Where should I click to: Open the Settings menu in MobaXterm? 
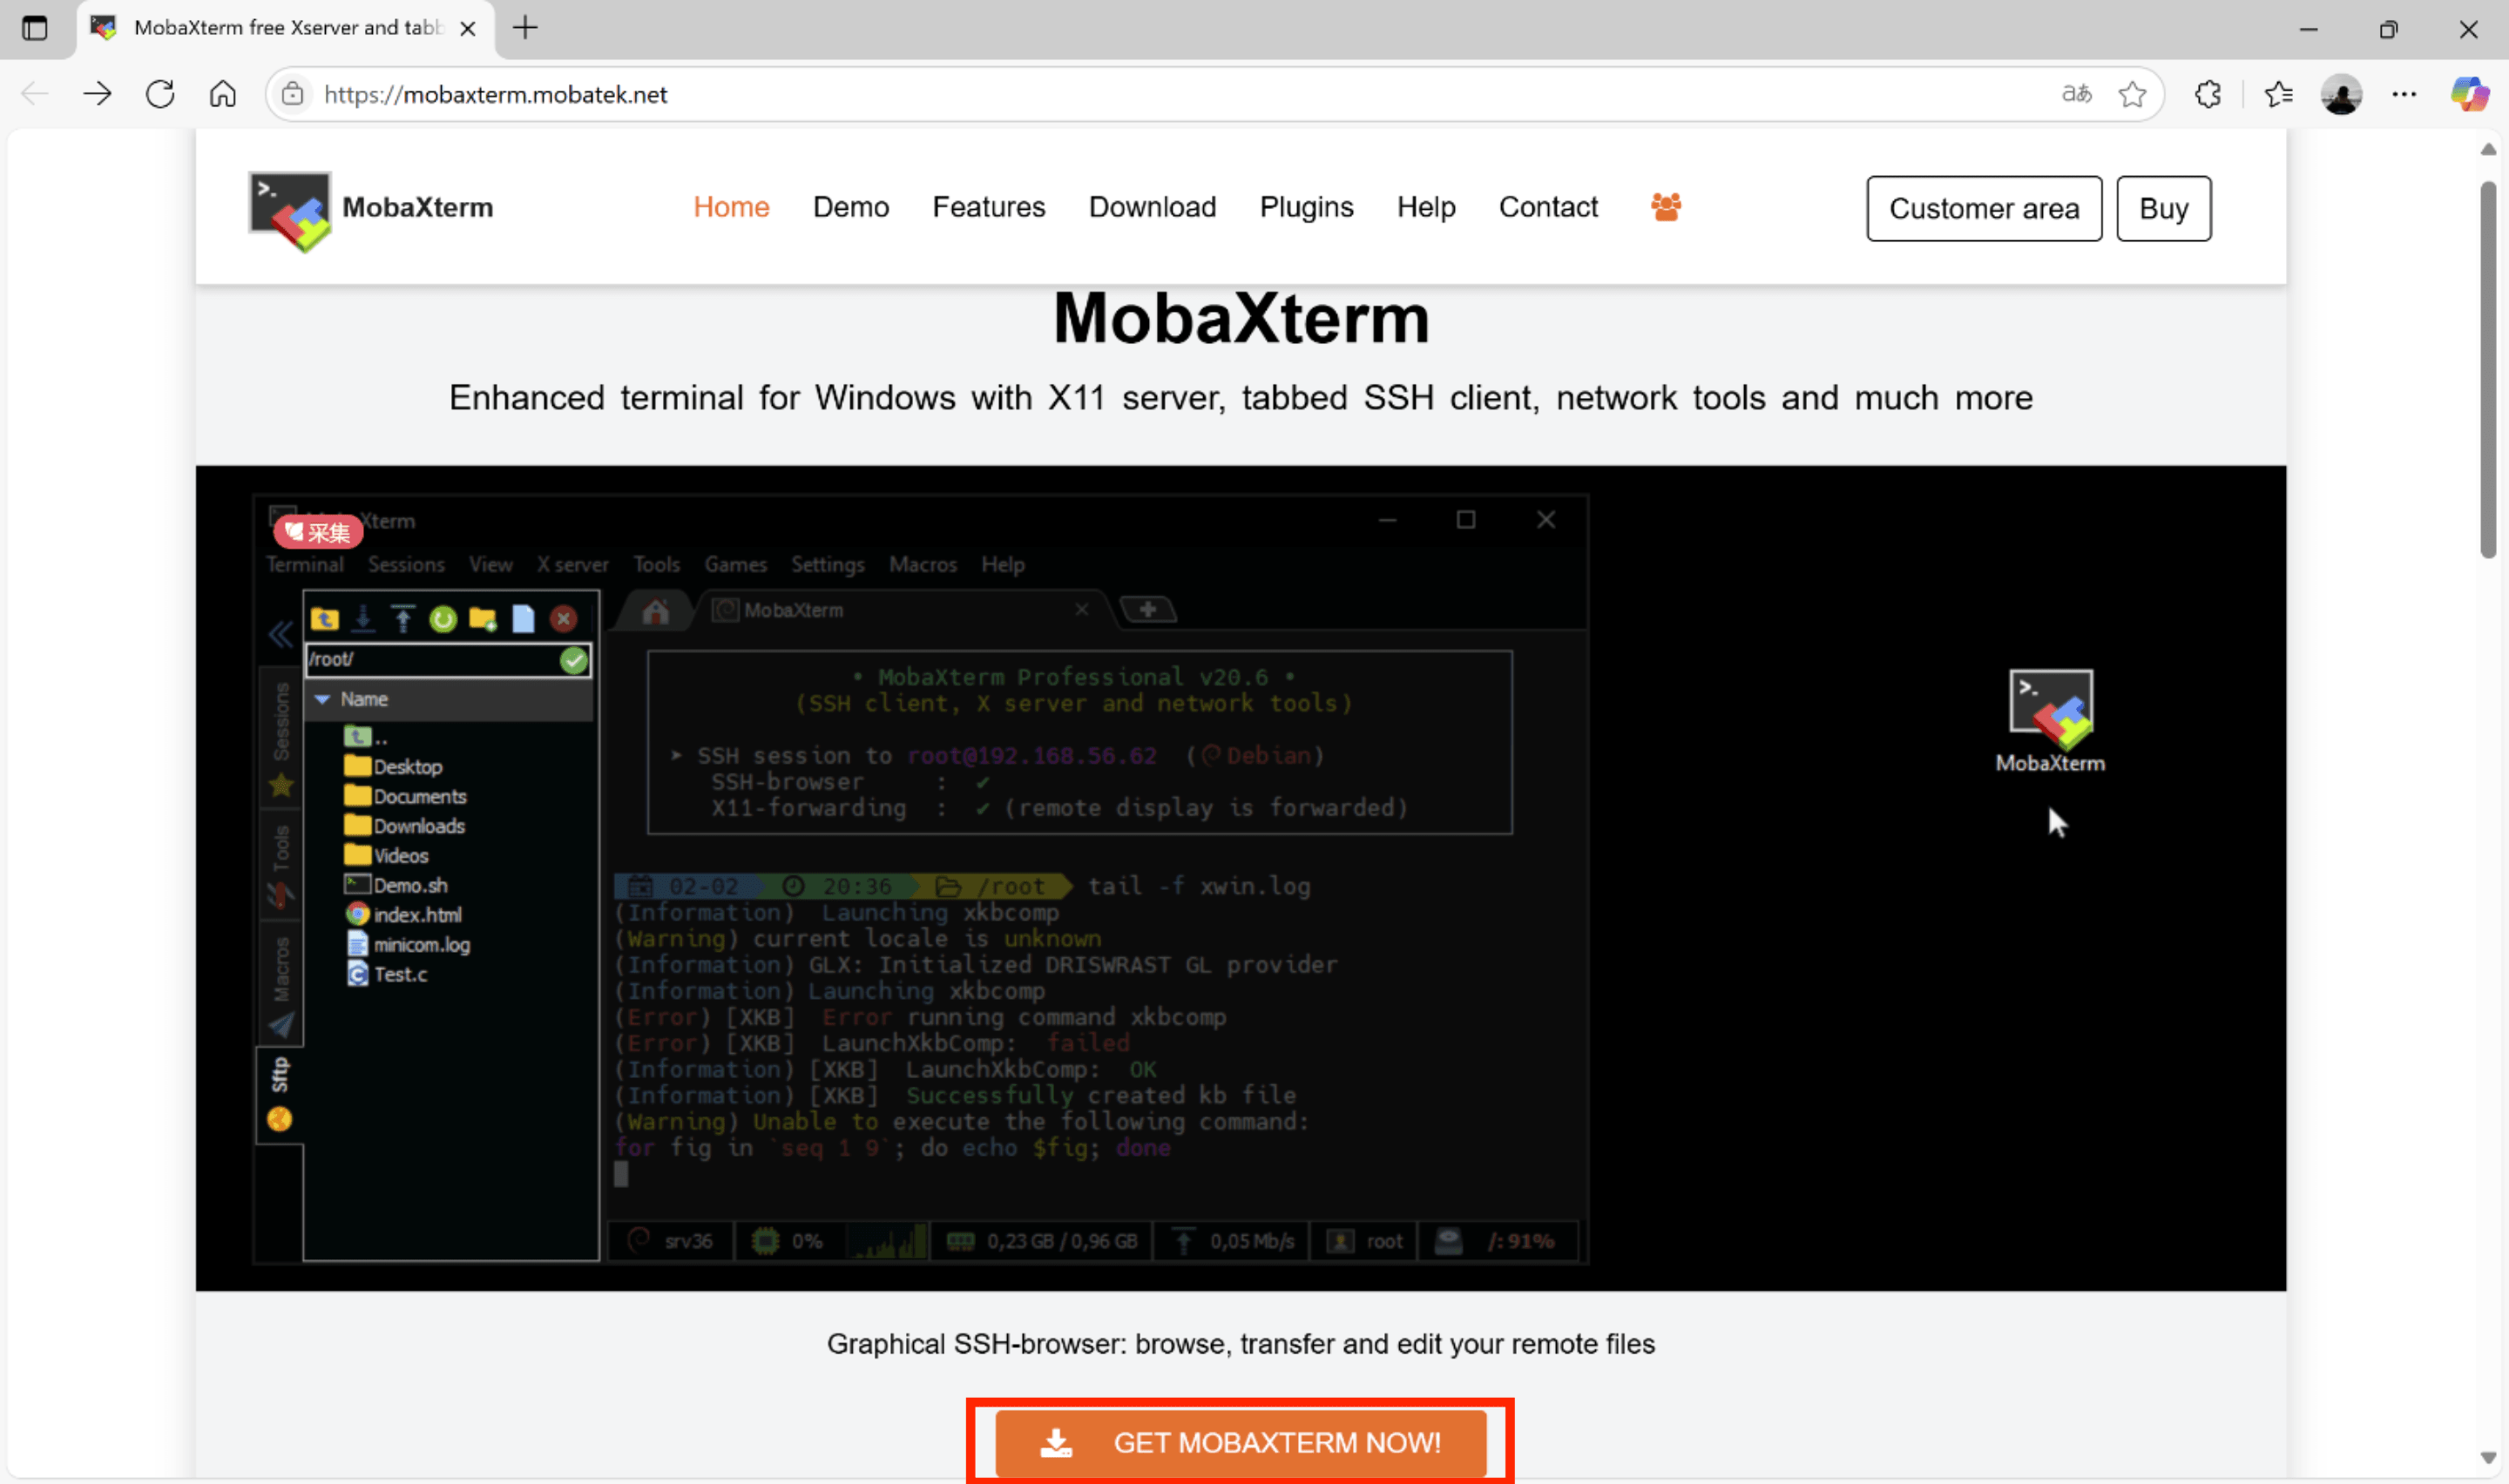click(x=827, y=564)
